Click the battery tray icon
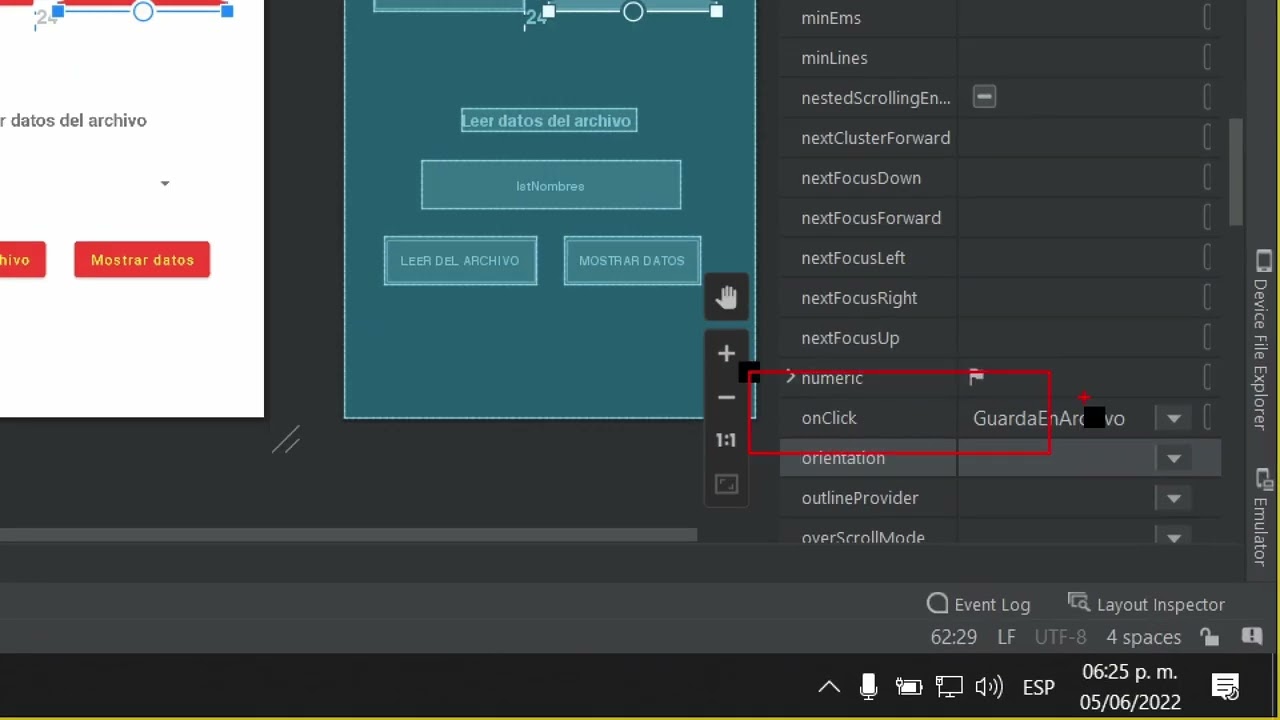Image resolution: width=1280 pixels, height=720 pixels. click(908, 687)
